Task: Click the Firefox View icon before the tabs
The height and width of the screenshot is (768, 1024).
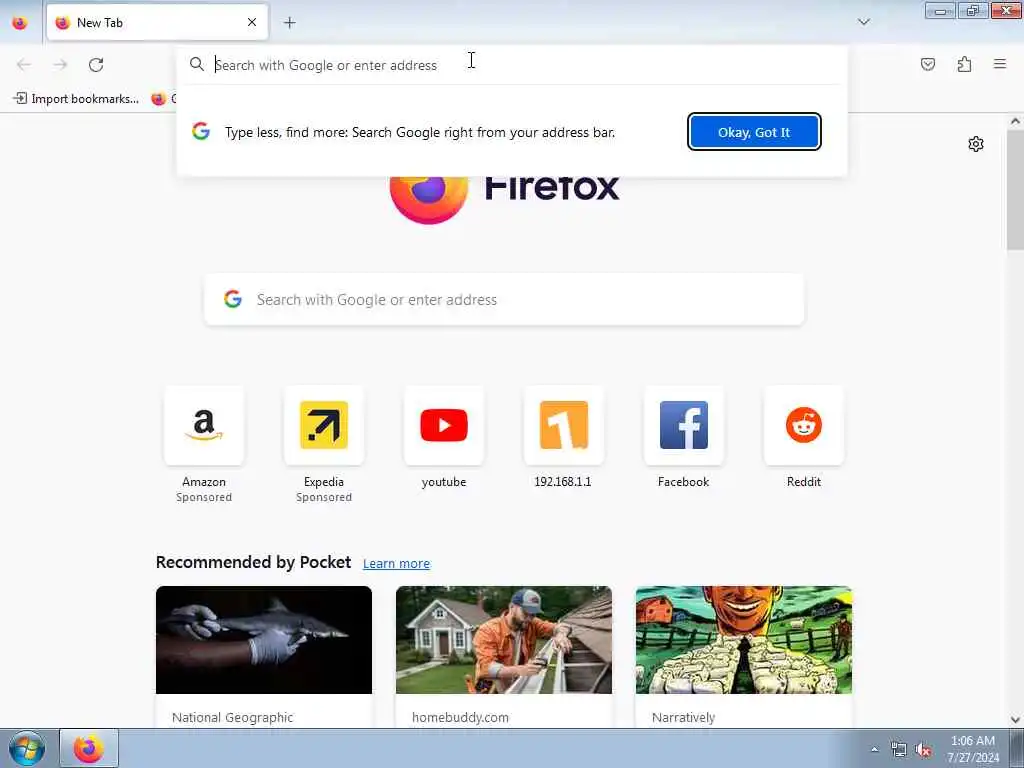Action: (20, 23)
